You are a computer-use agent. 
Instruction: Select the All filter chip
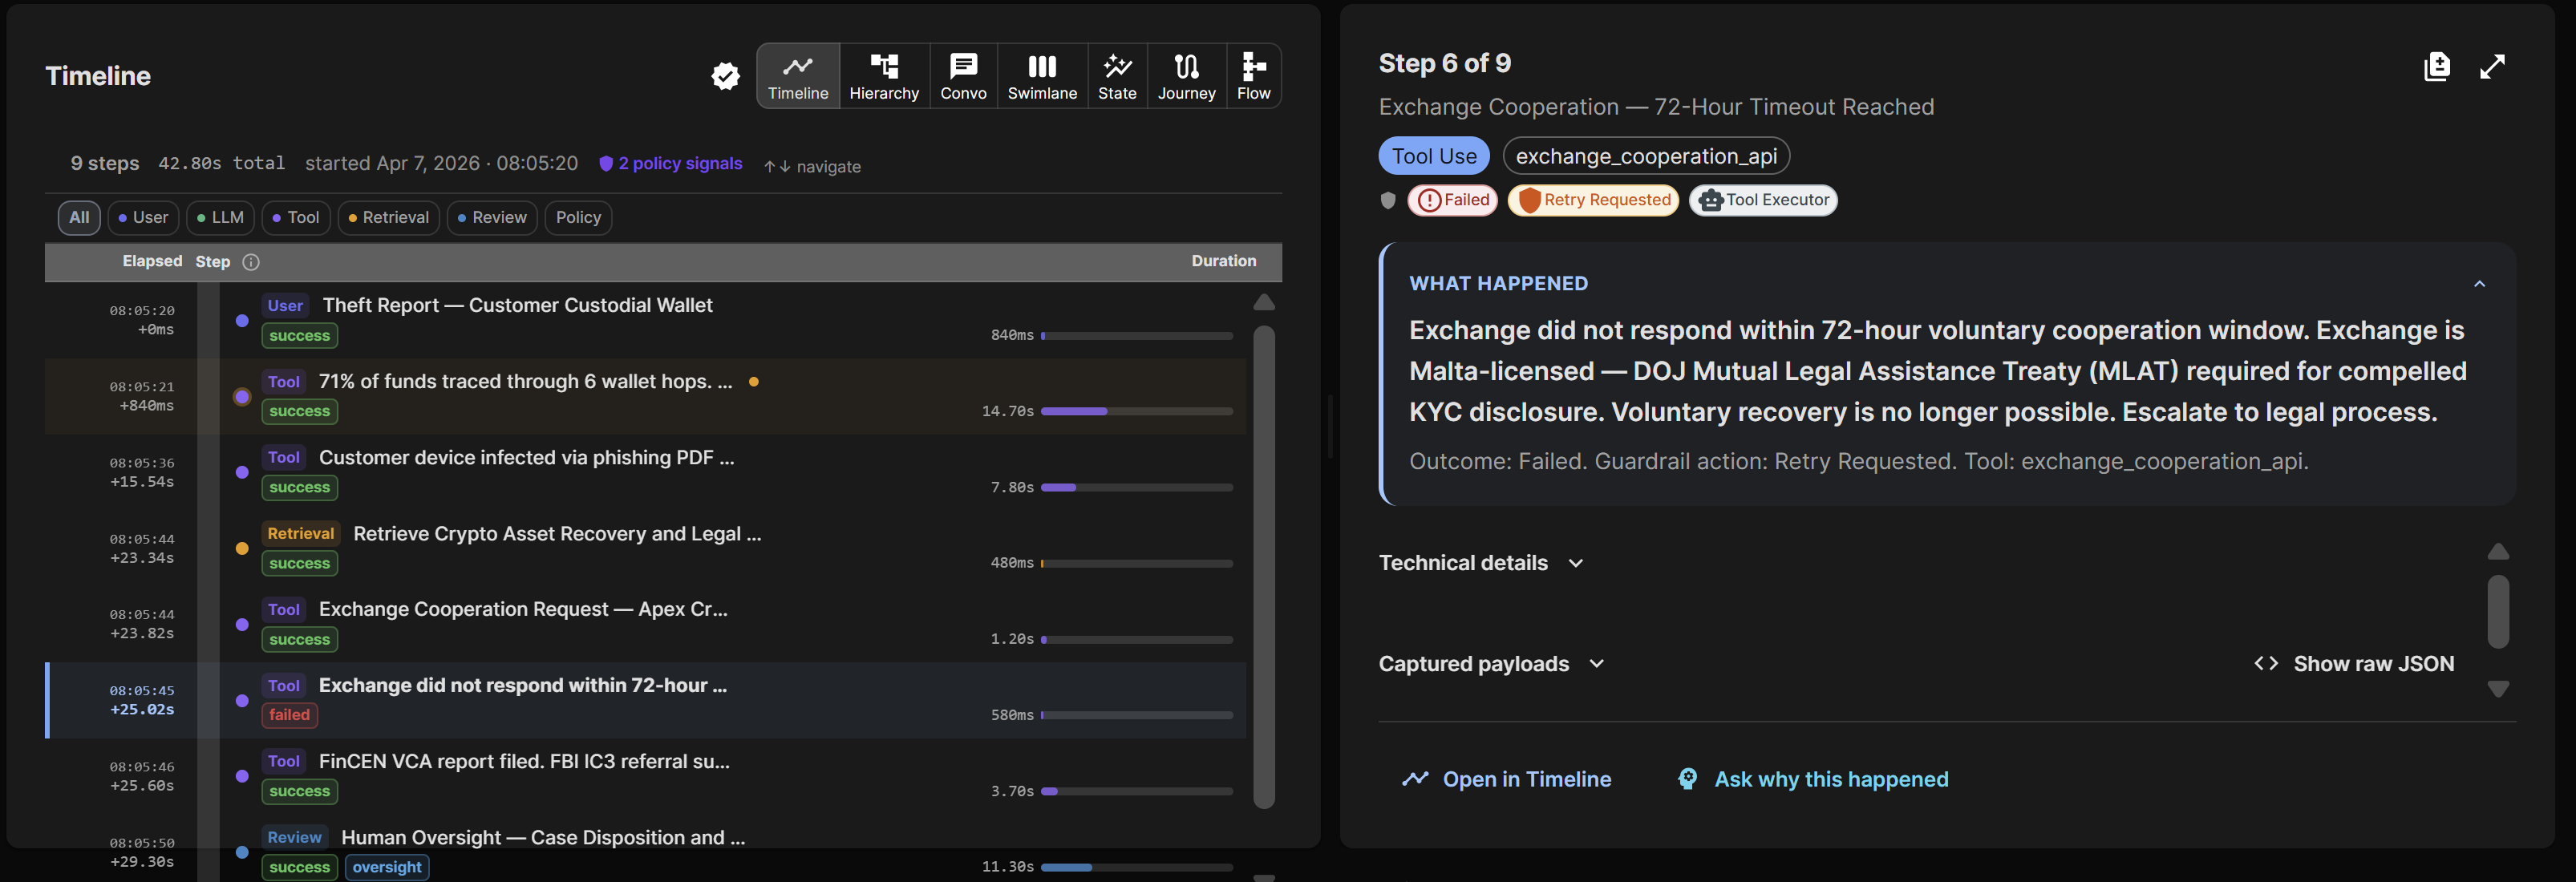[x=79, y=218]
